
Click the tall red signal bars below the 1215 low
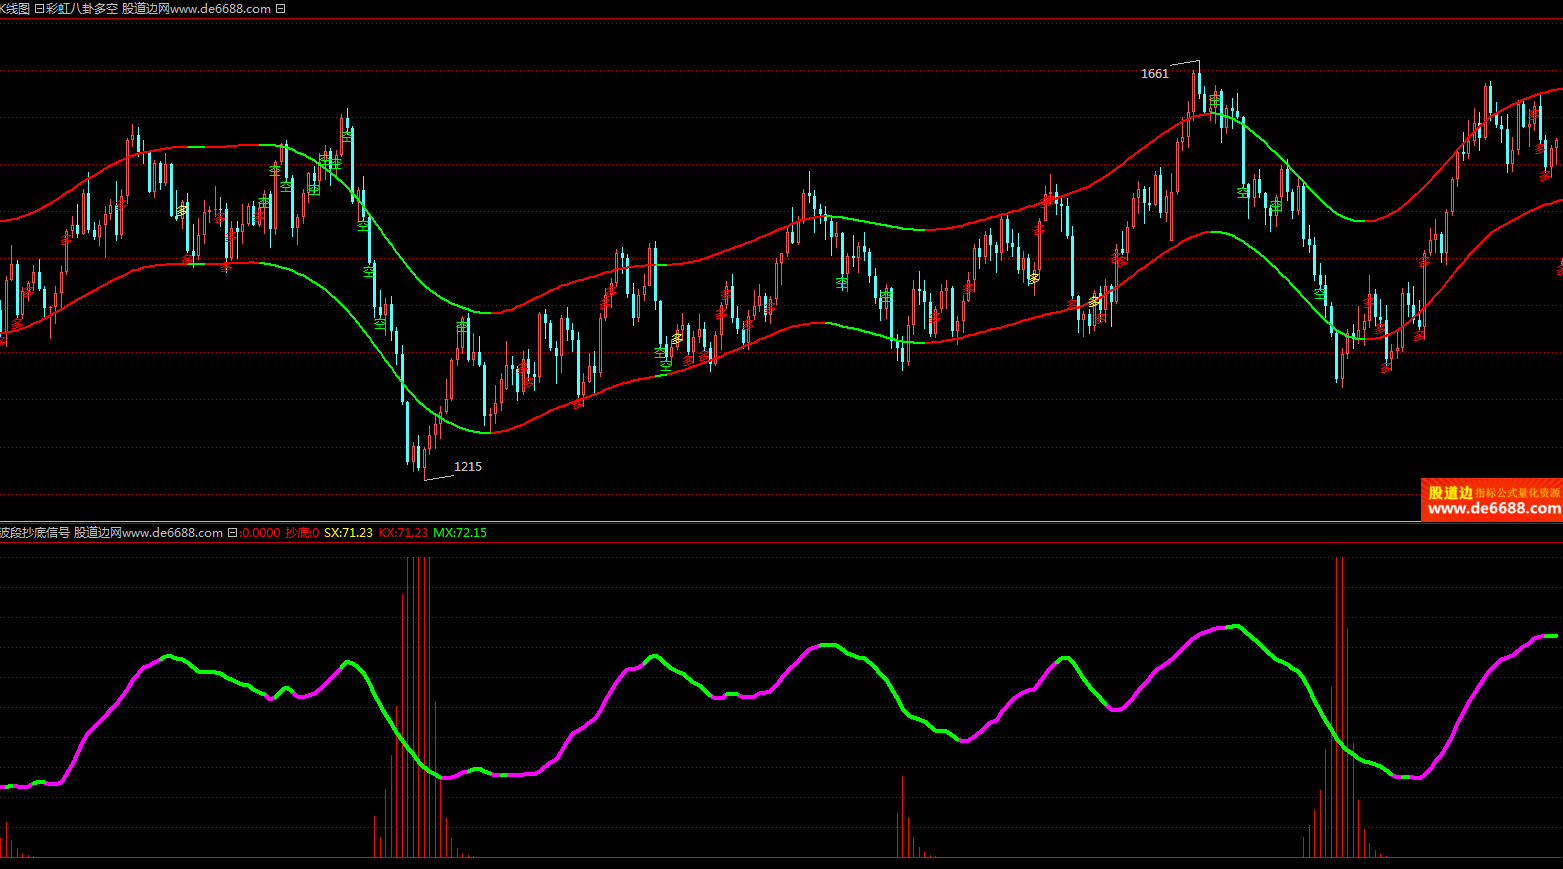pos(418,700)
